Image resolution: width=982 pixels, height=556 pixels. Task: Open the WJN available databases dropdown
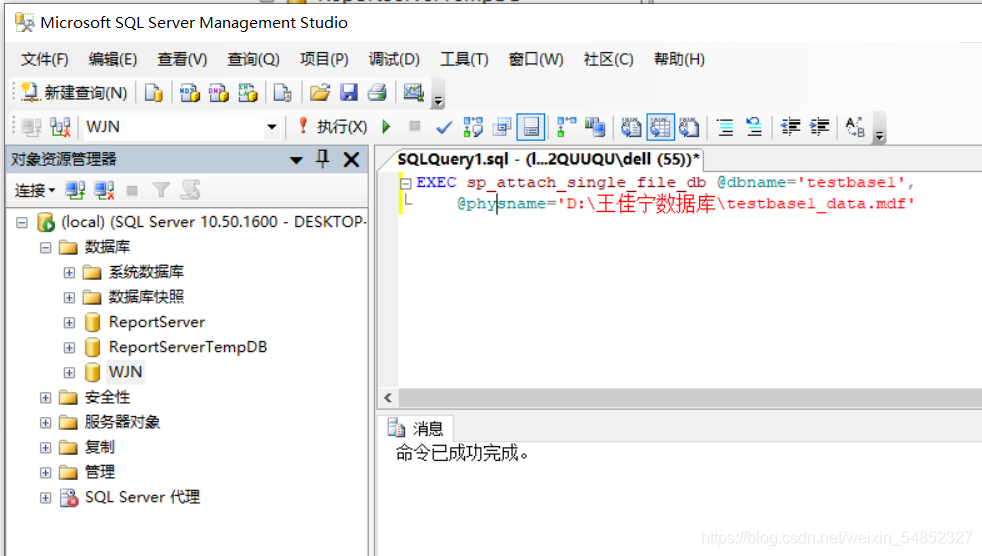click(x=271, y=127)
